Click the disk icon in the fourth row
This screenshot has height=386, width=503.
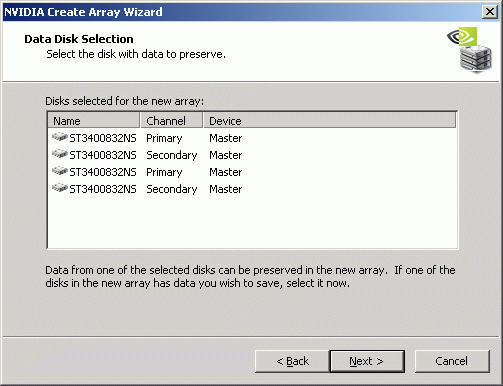60,188
